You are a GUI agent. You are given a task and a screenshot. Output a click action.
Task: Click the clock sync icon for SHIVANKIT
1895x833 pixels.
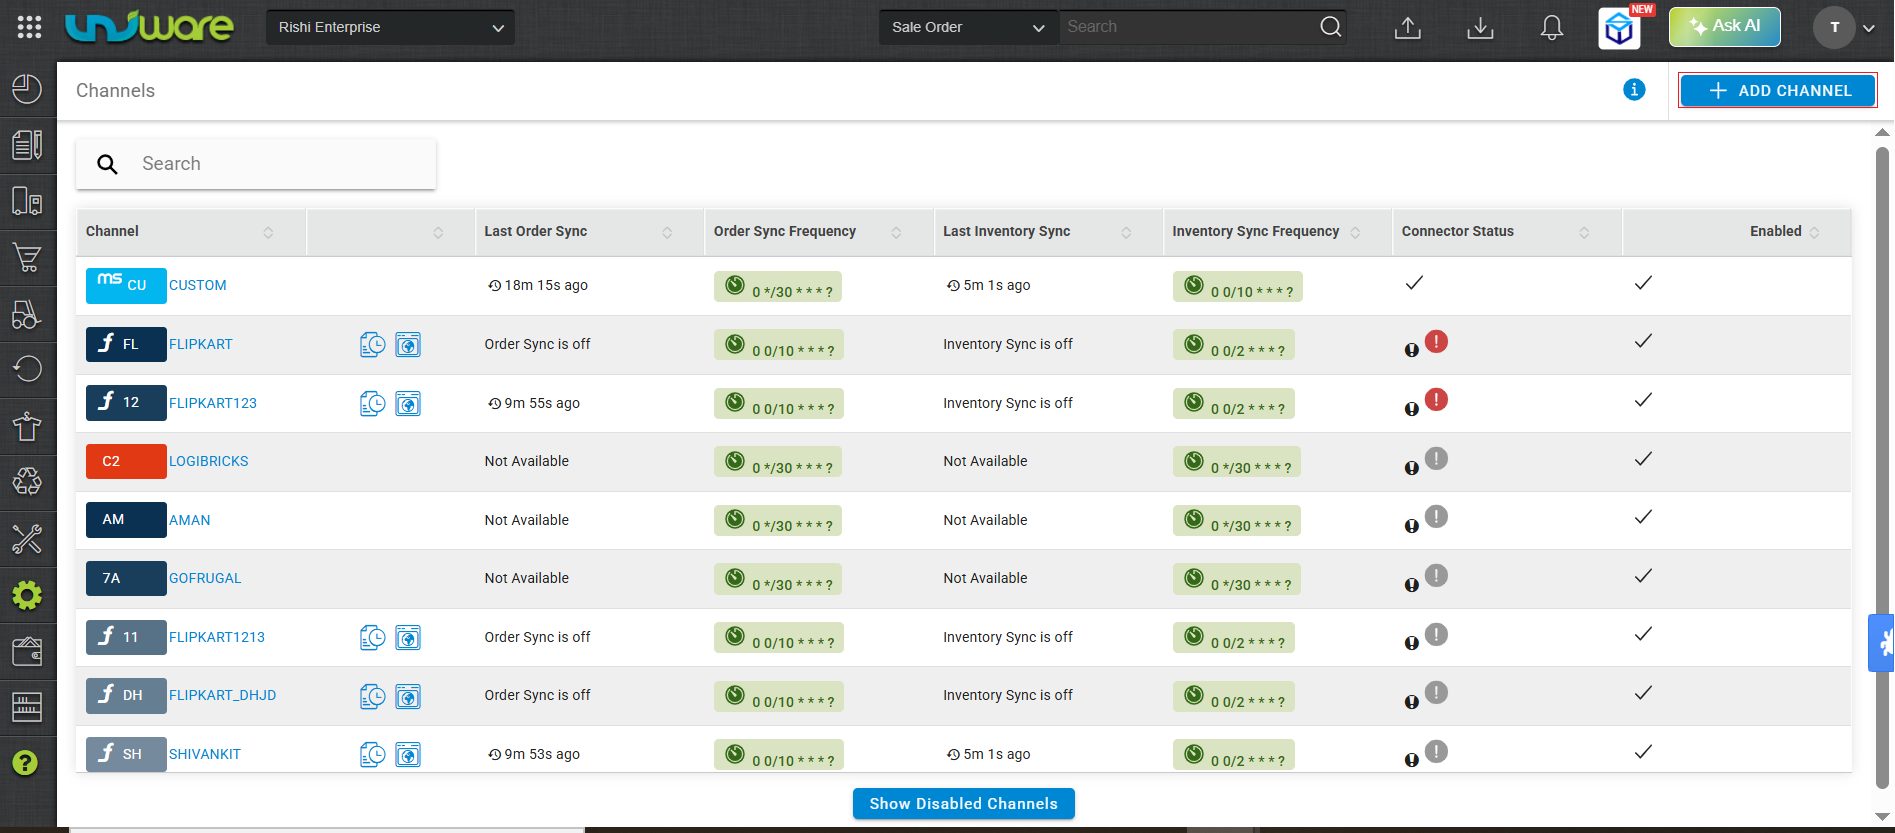click(x=372, y=754)
